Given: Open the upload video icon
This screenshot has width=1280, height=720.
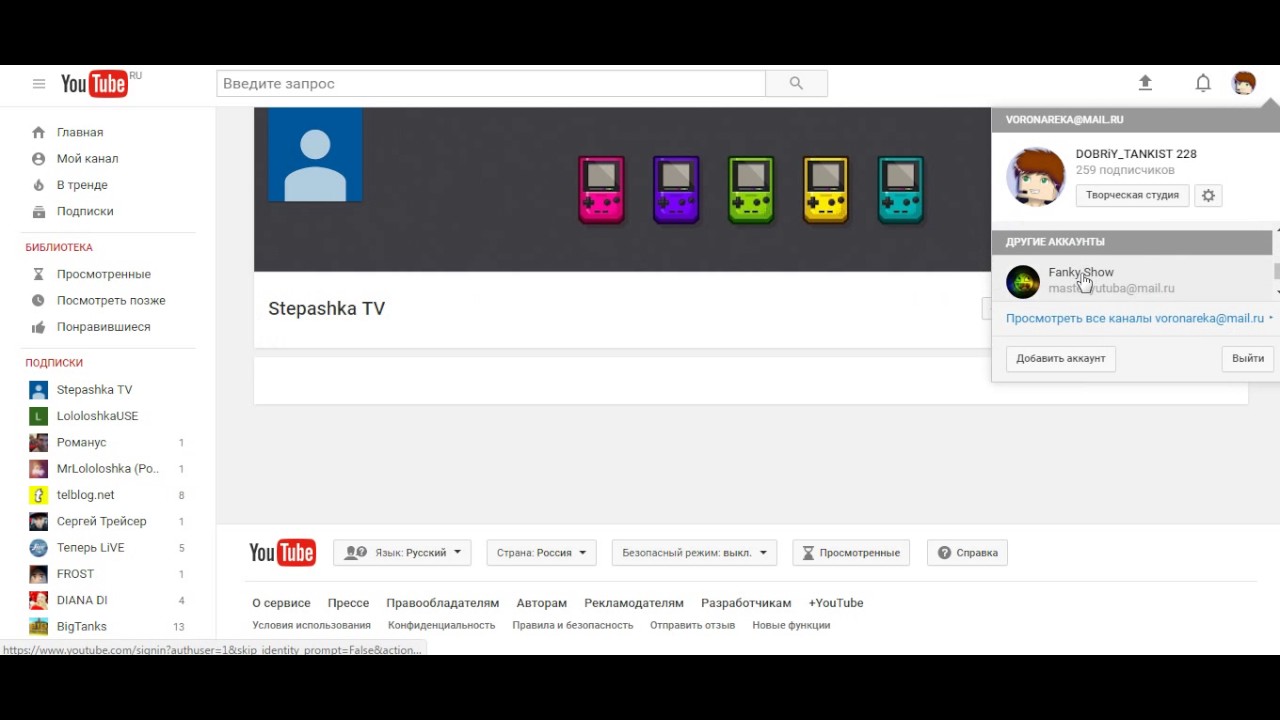Looking at the screenshot, I should click(x=1146, y=83).
